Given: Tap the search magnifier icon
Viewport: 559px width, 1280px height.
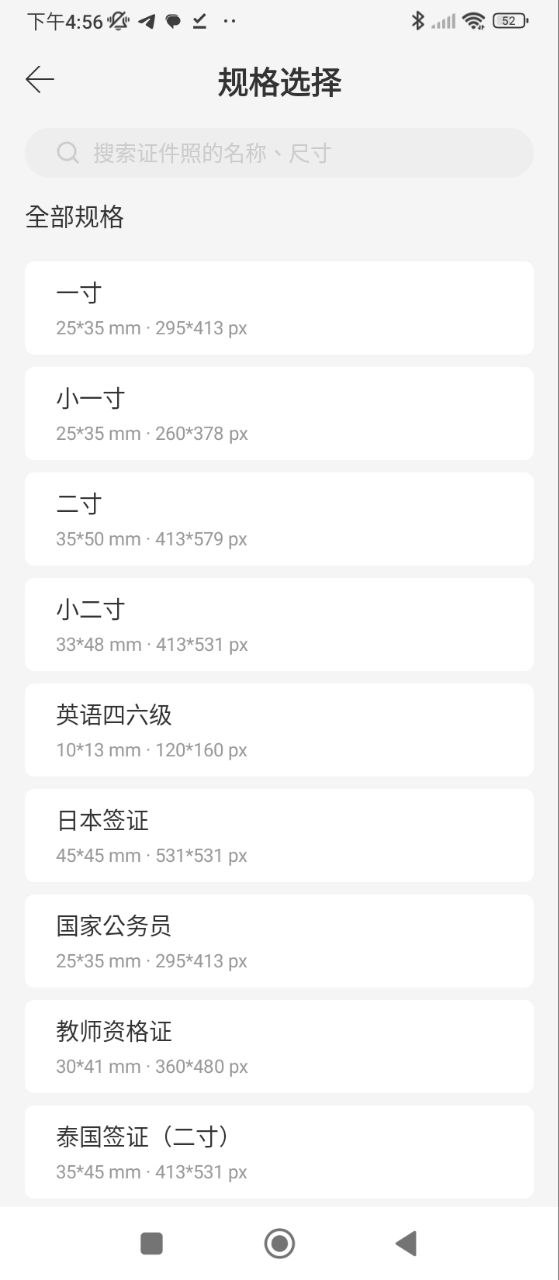Looking at the screenshot, I should tap(68, 153).
